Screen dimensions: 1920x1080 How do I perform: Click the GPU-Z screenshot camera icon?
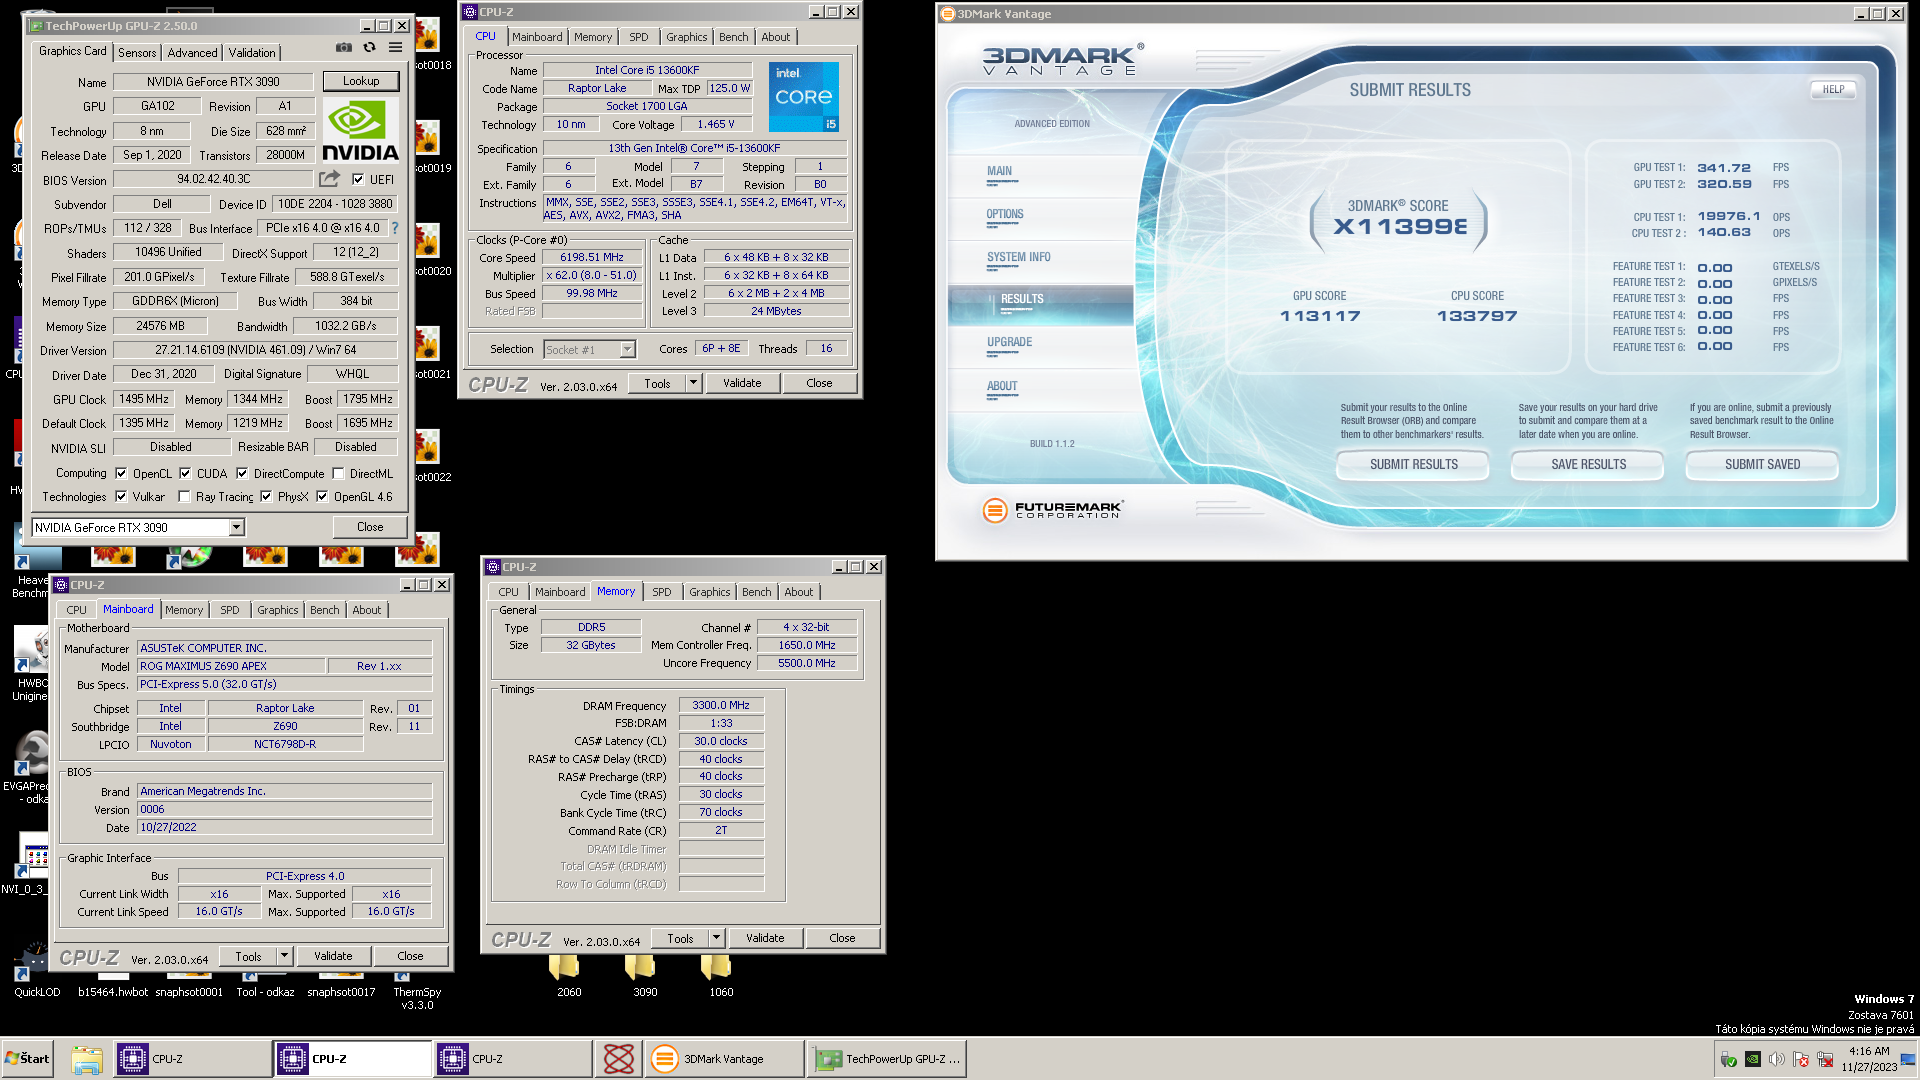pos(343,48)
